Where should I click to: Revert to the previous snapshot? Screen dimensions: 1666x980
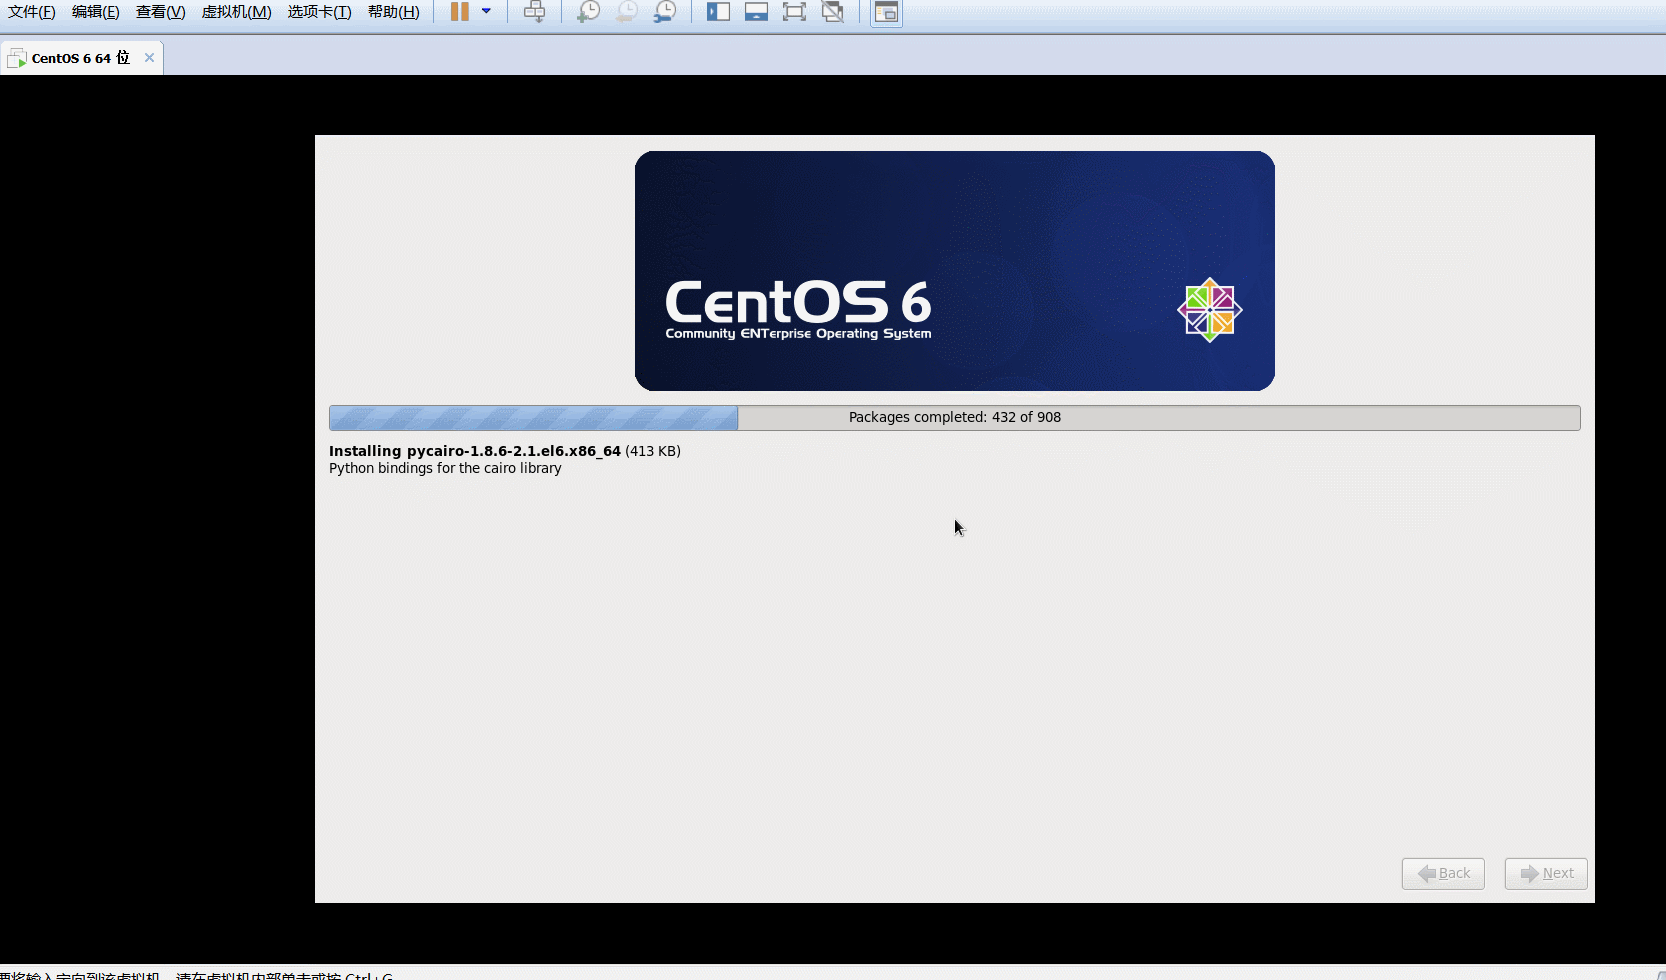(x=627, y=12)
